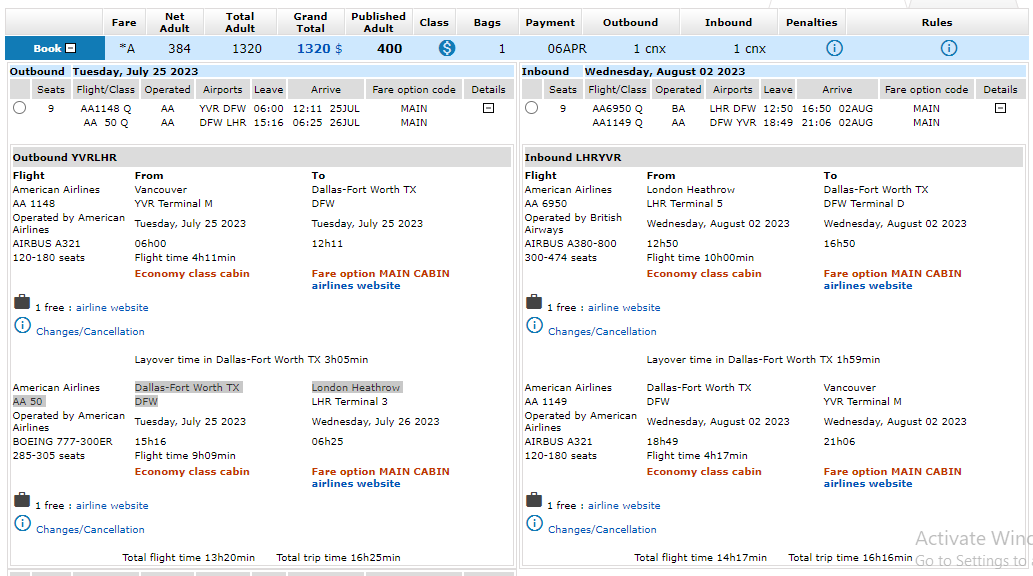Collapse inbound flight details

[1000, 108]
